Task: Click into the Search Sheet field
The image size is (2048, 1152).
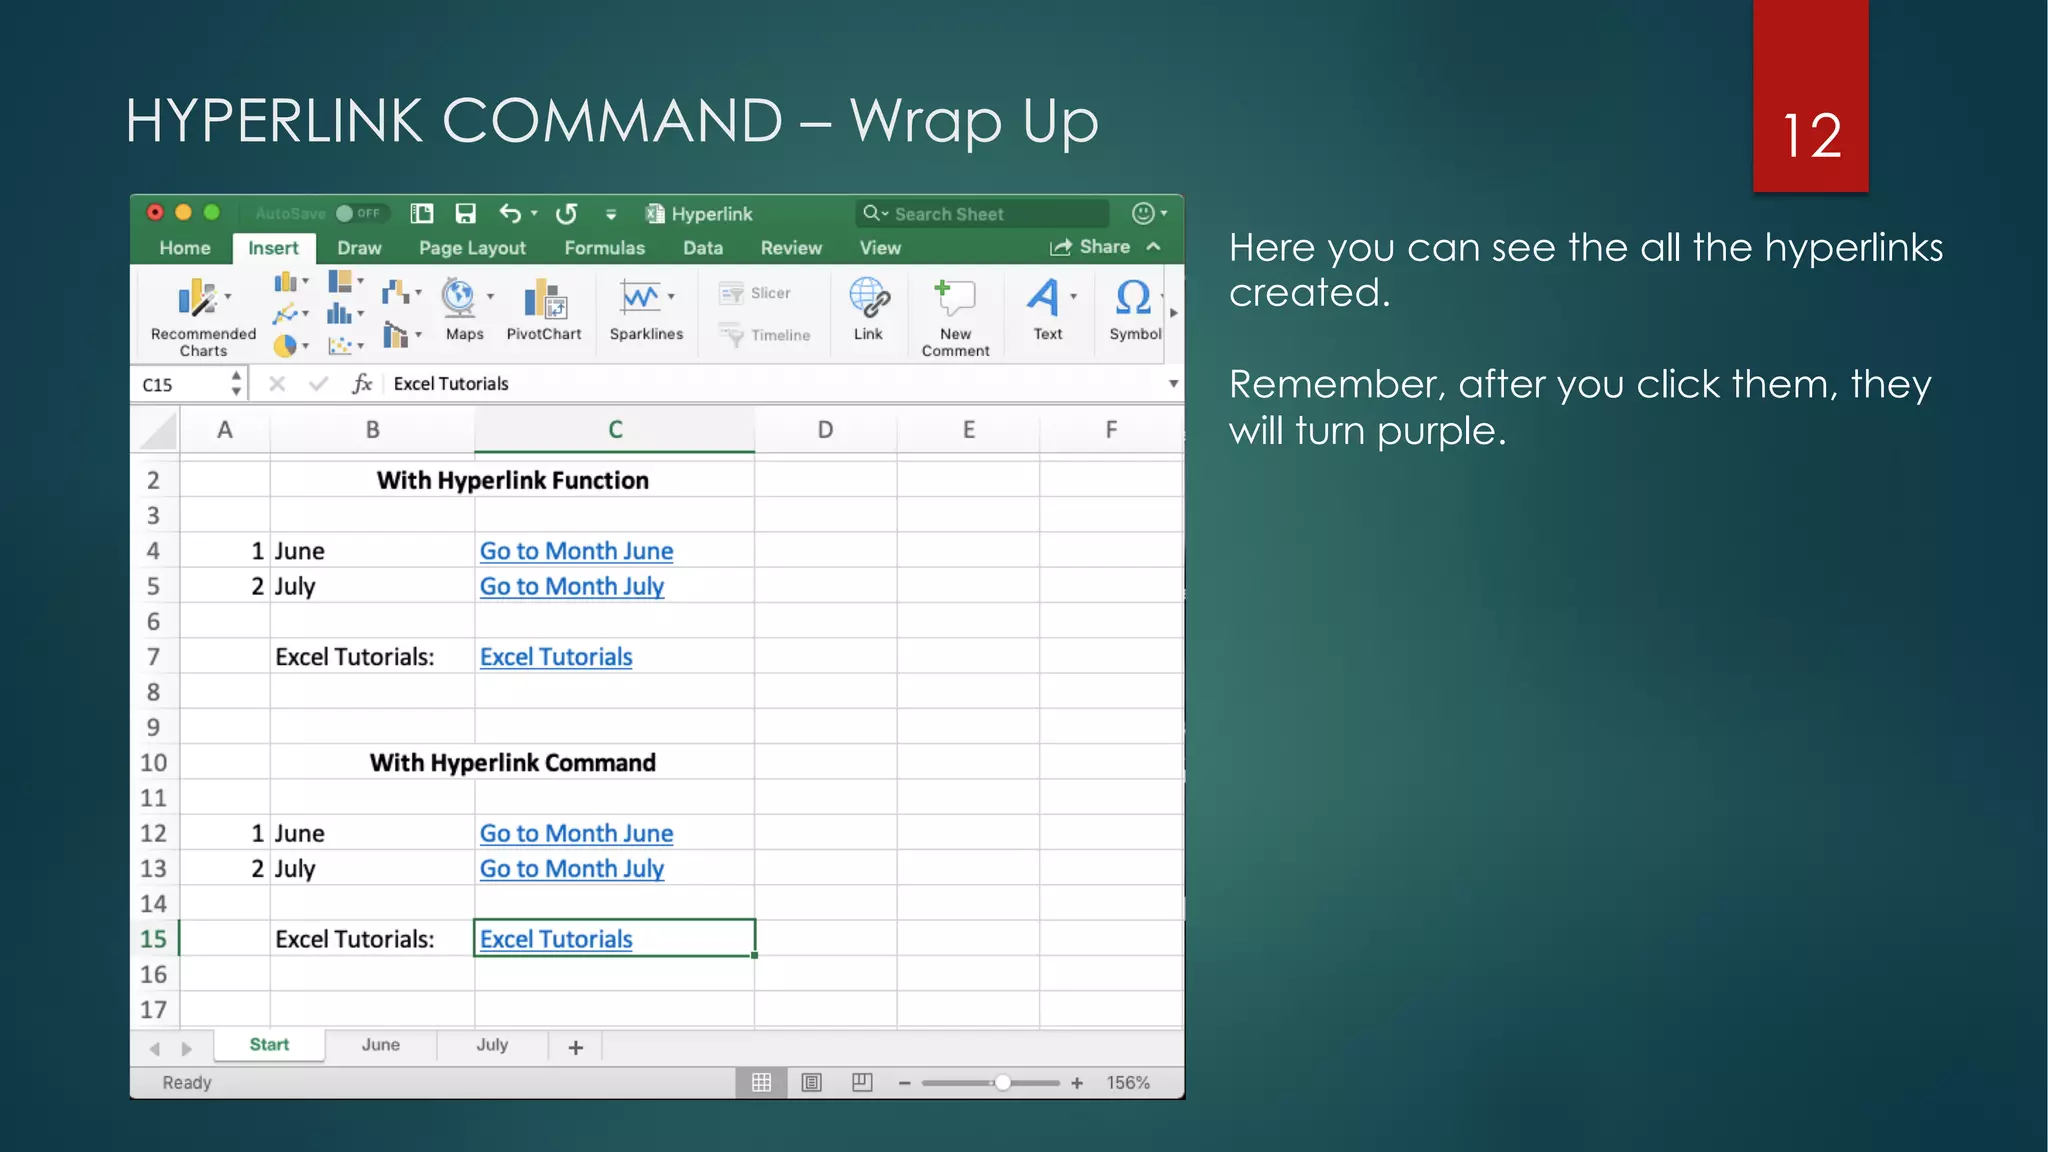Action: [983, 213]
